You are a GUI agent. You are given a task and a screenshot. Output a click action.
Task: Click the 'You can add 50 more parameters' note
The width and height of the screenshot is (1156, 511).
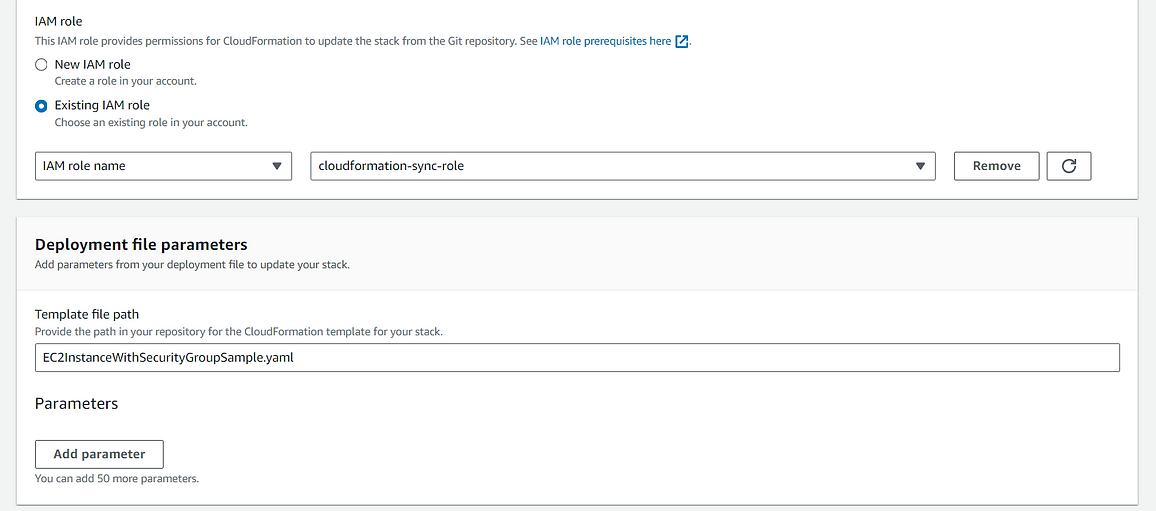tap(117, 479)
